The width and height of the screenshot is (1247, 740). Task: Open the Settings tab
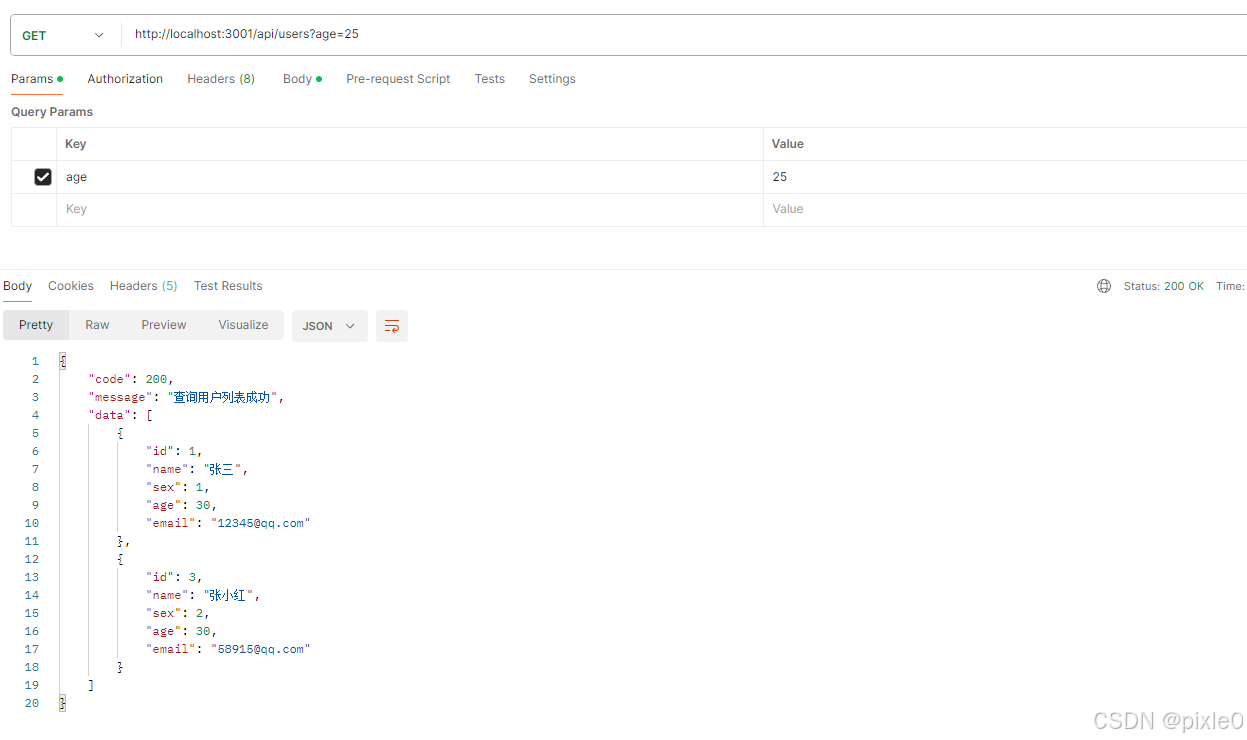(x=552, y=79)
